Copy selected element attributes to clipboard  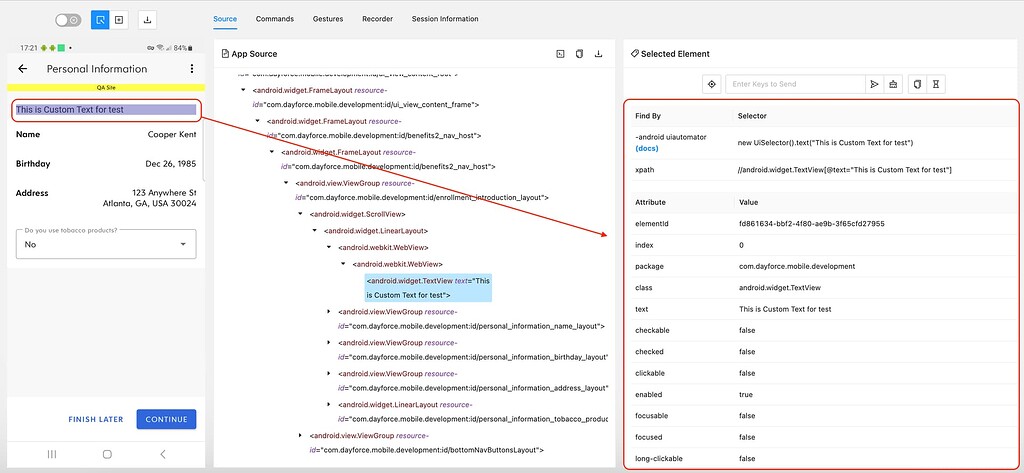click(918, 84)
